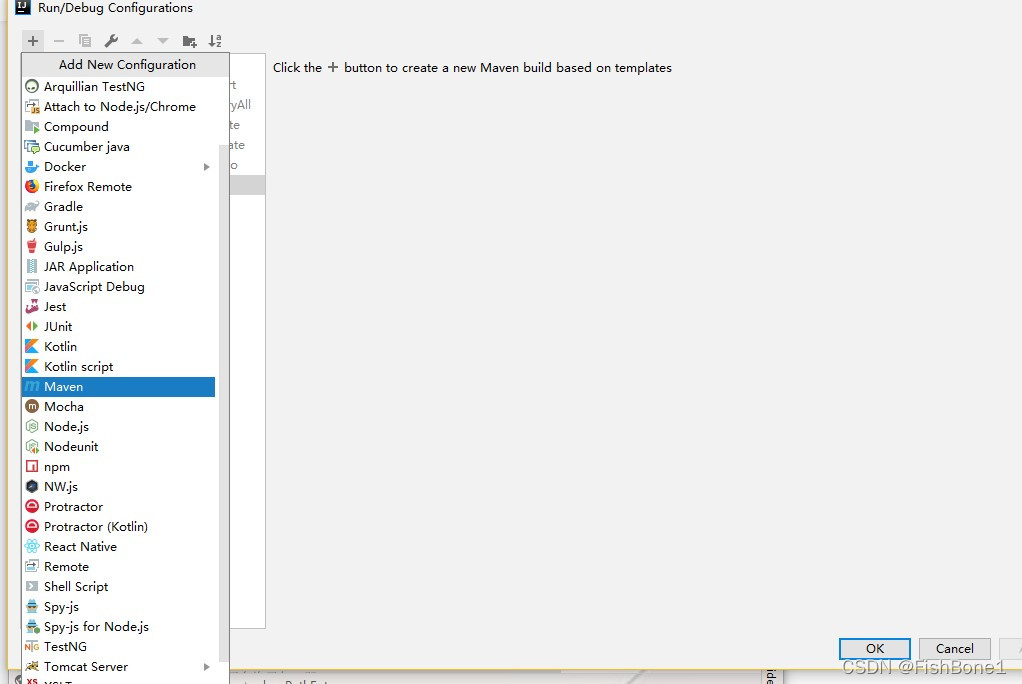1022x684 pixels.
Task: Choose Protractor (Kotlin) entry
Action: (x=119, y=527)
